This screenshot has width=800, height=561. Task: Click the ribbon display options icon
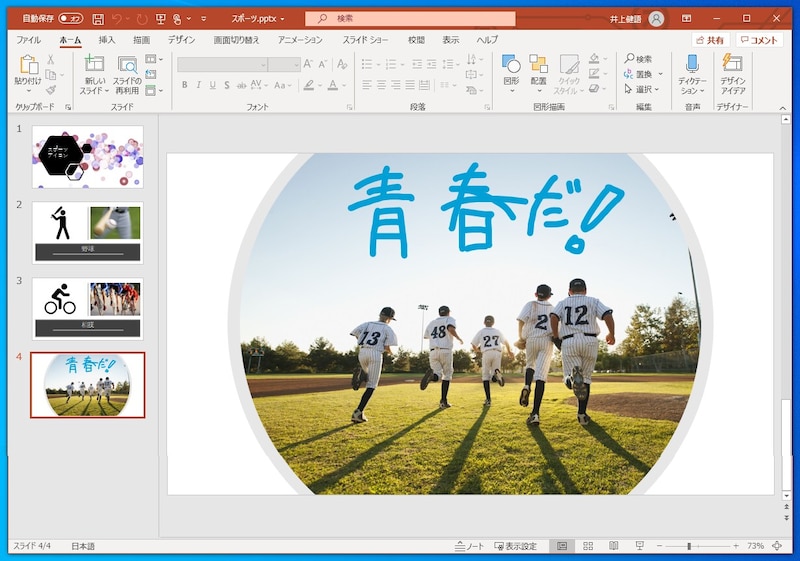(686, 18)
